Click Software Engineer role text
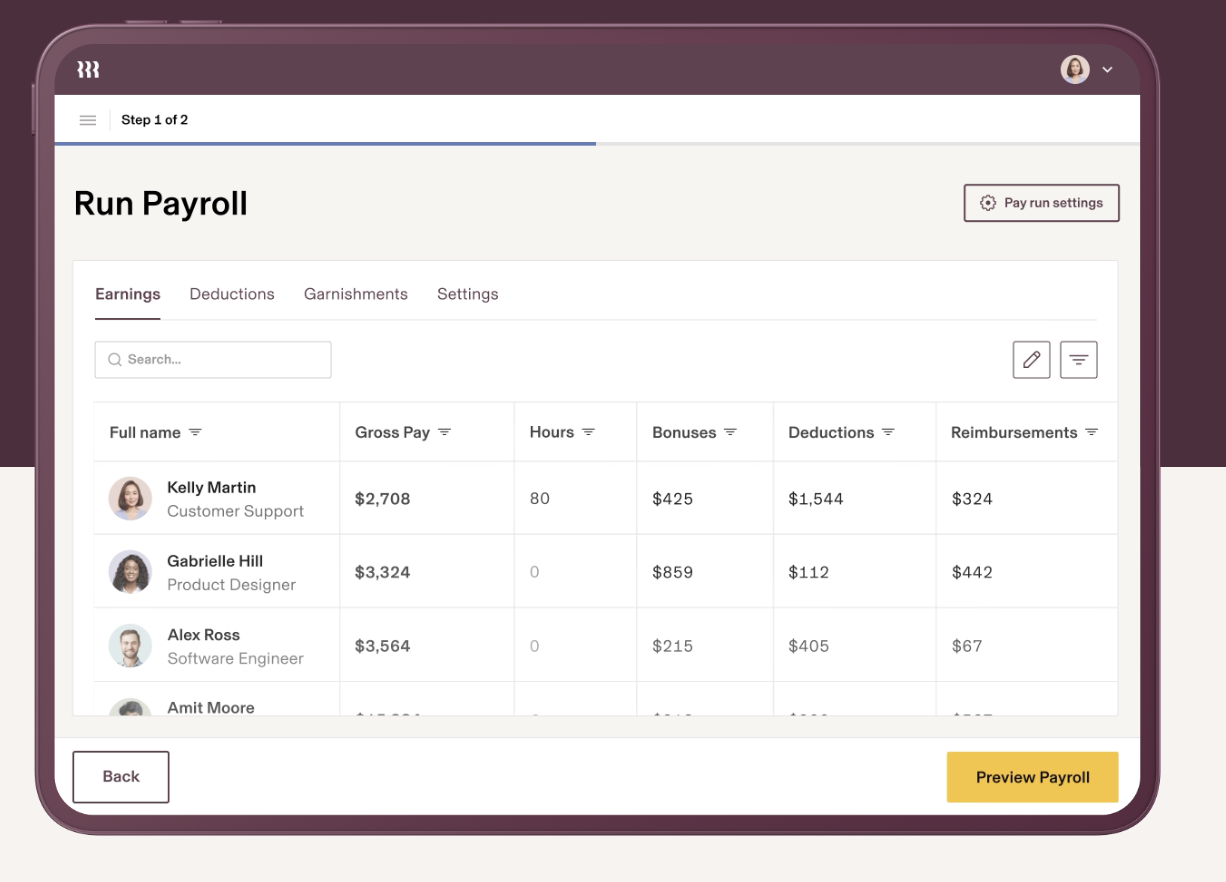The width and height of the screenshot is (1226, 882). (x=236, y=659)
